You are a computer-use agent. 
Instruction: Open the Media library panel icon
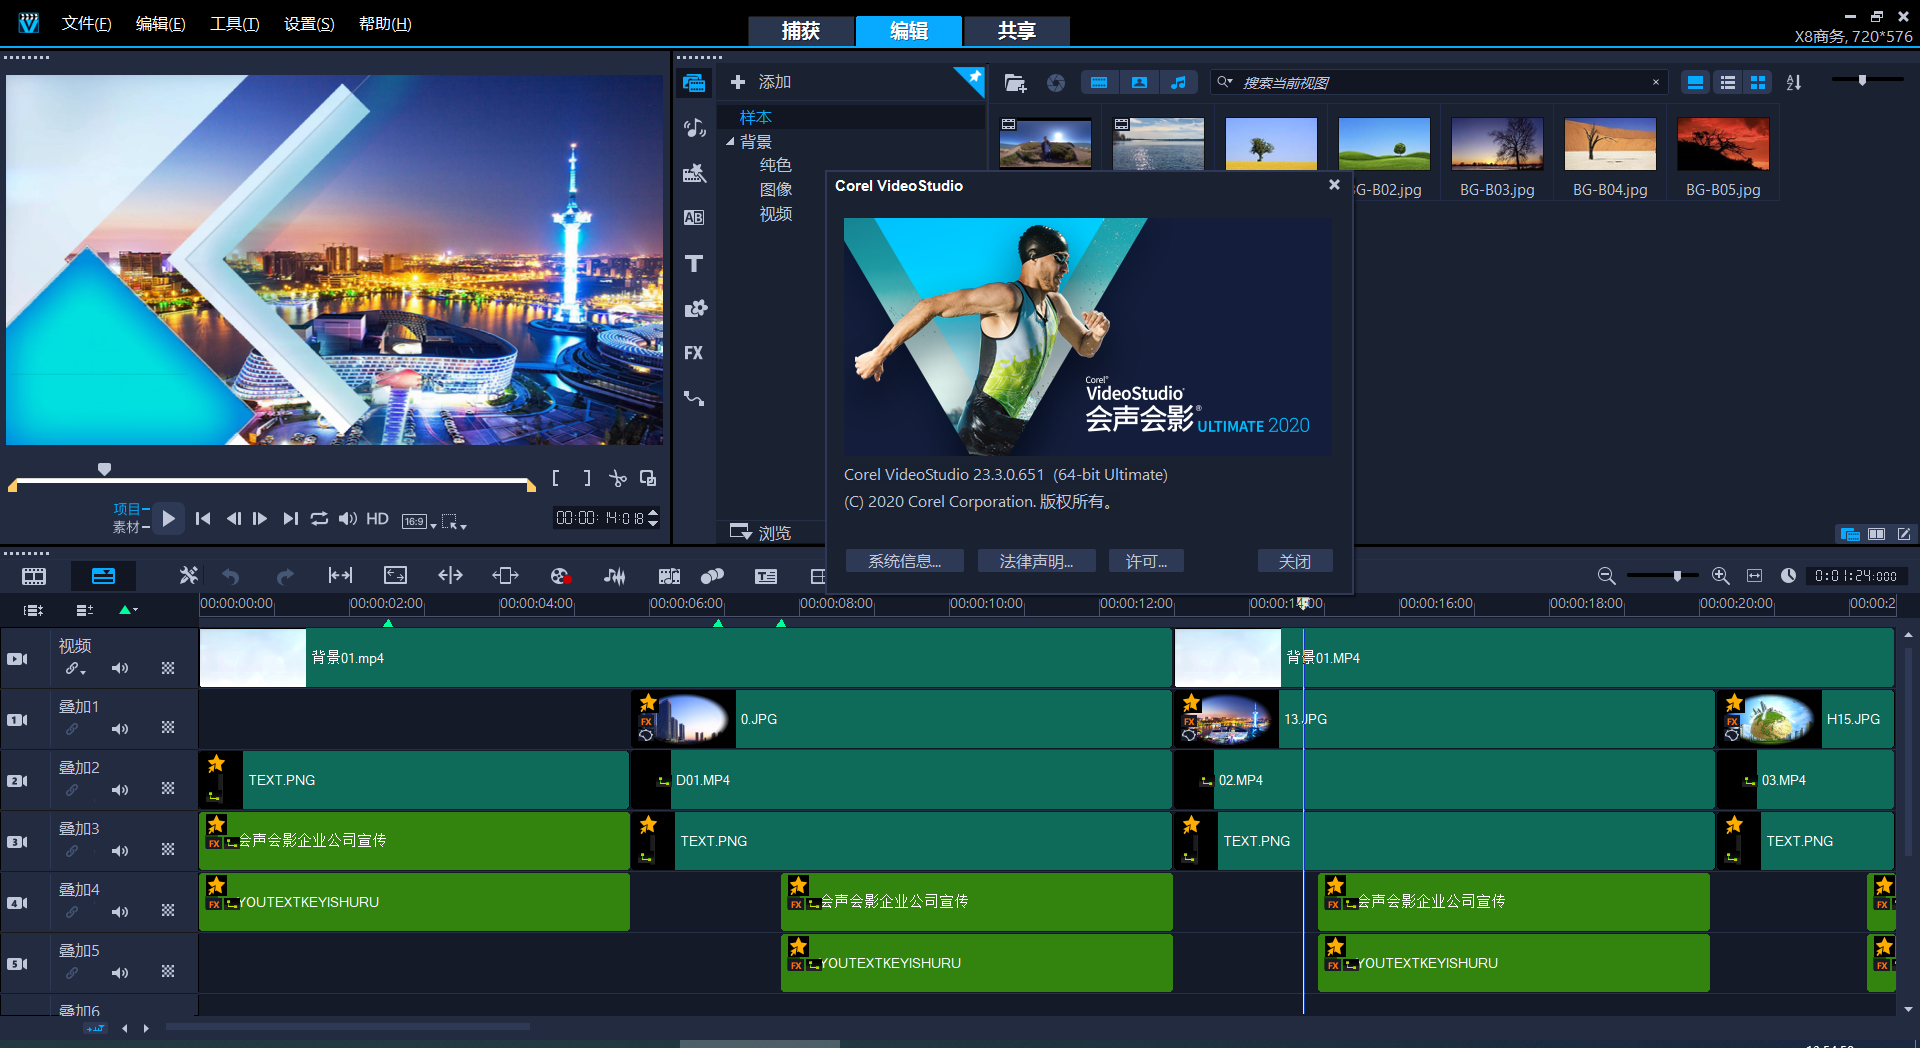pos(694,83)
